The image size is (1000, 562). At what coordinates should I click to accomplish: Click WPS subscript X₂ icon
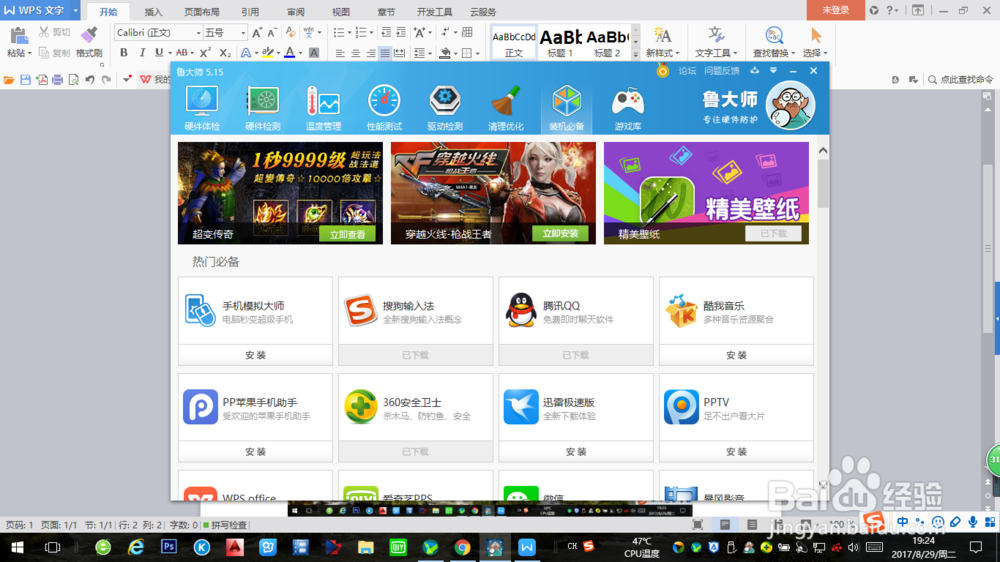pyautogui.click(x=225, y=53)
